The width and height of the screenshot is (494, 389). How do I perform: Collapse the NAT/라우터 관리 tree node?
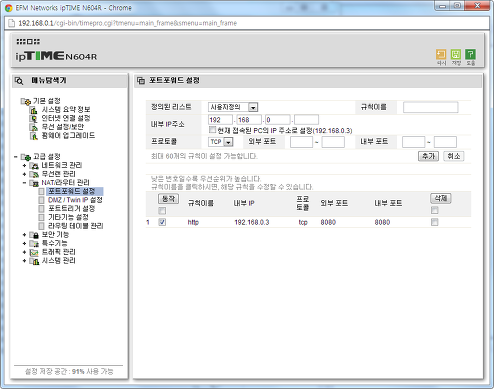coord(24,183)
